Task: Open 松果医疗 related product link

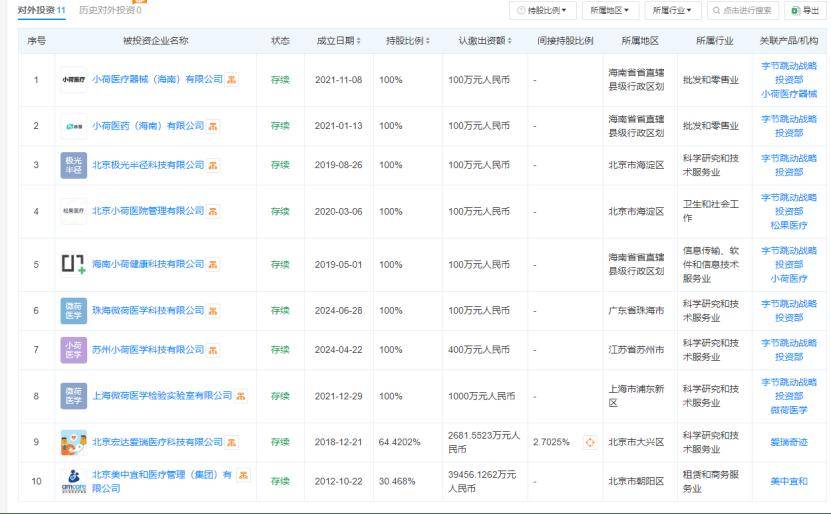Action: [x=789, y=225]
